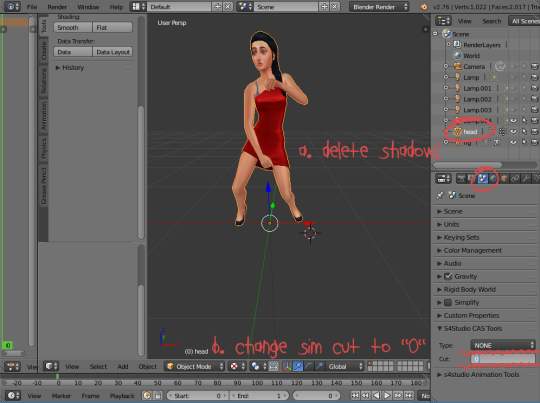Click the Flat shading button
The height and width of the screenshot is (403, 540).
(x=113, y=28)
